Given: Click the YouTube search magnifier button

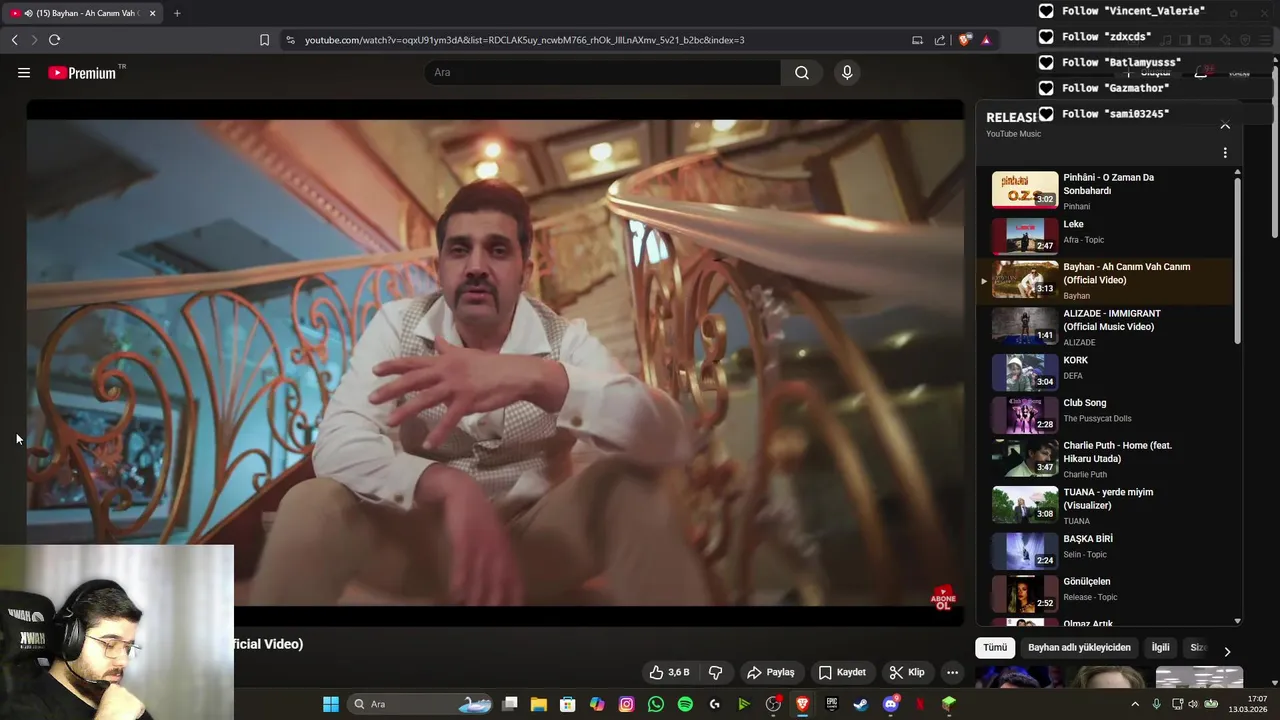Looking at the screenshot, I should coord(802,72).
